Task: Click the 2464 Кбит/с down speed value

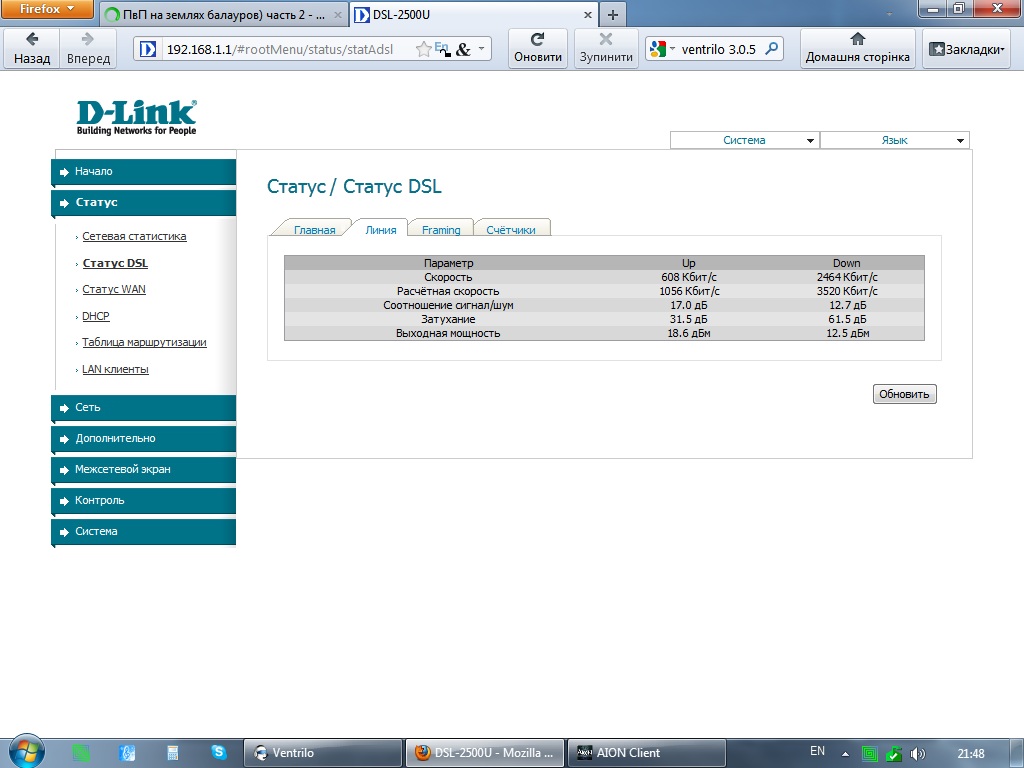Action: pyautogui.click(x=847, y=277)
